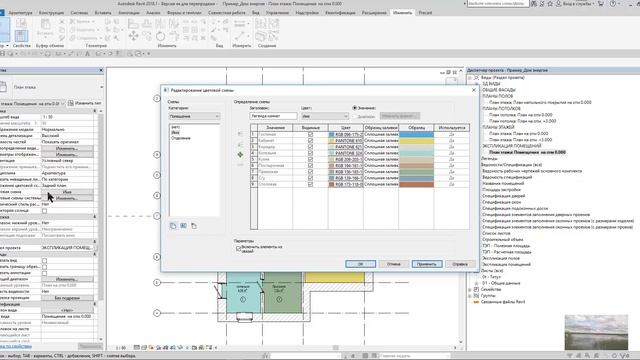640x360 pixels.
Task: Click the Изменить тип icon in properties panel
Action: tap(71, 103)
